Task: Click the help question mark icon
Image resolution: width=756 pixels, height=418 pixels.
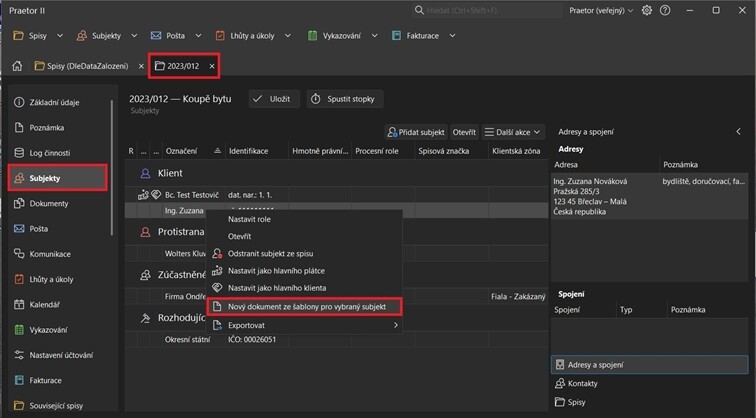Action: [x=665, y=10]
